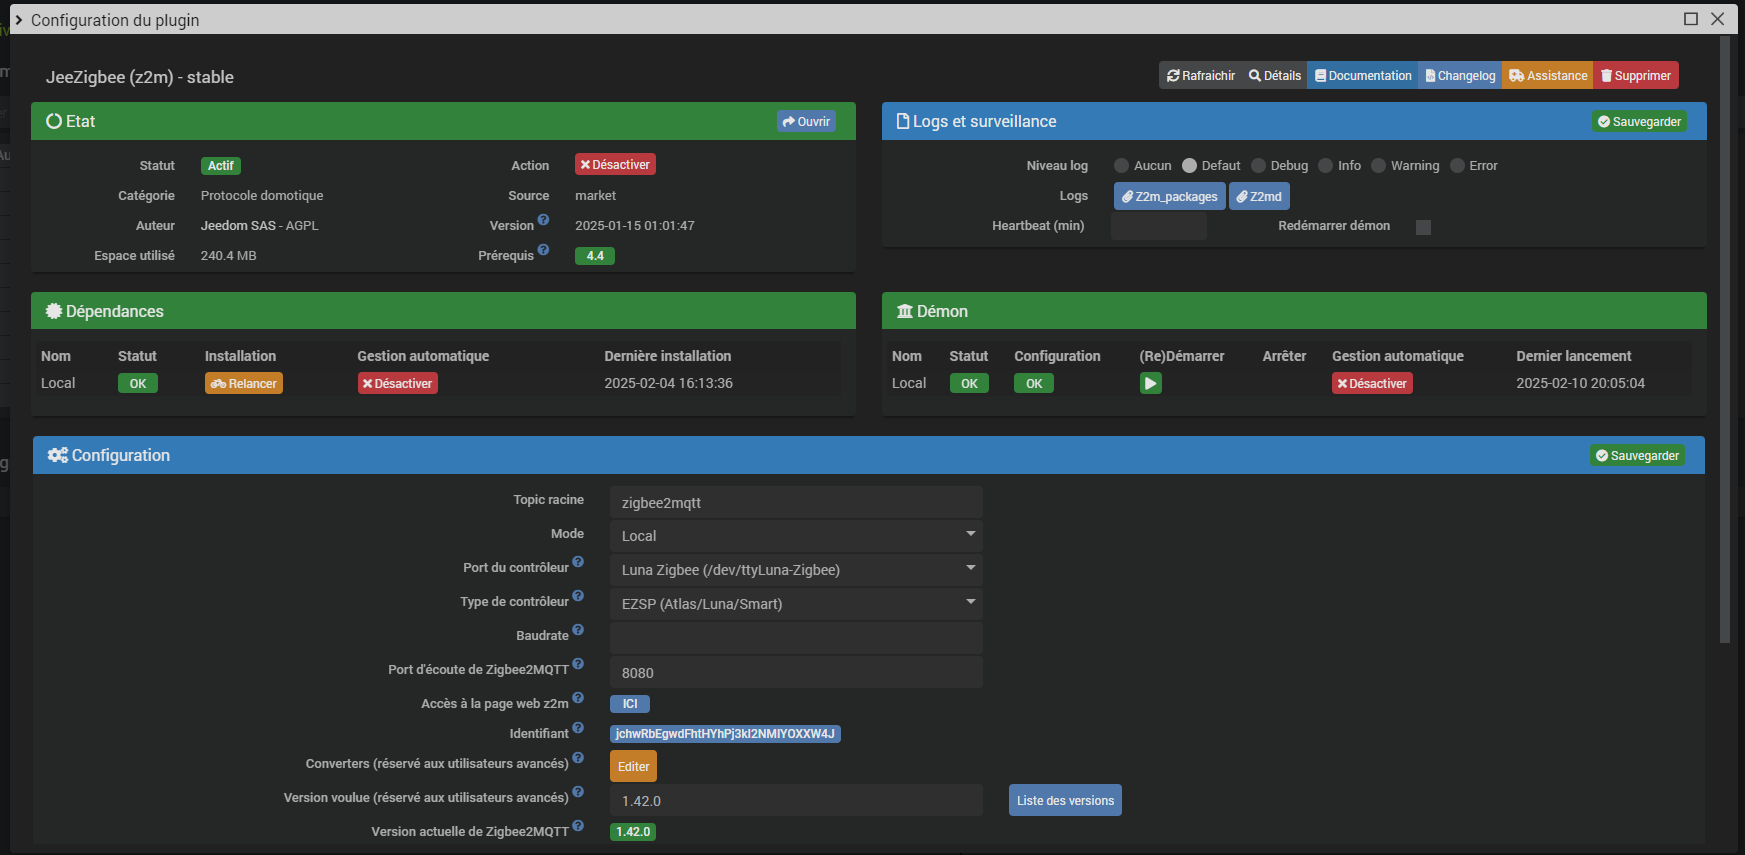This screenshot has width=1745, height=855.
Task: Click the Topic racine input
Action: pos(796,503)
